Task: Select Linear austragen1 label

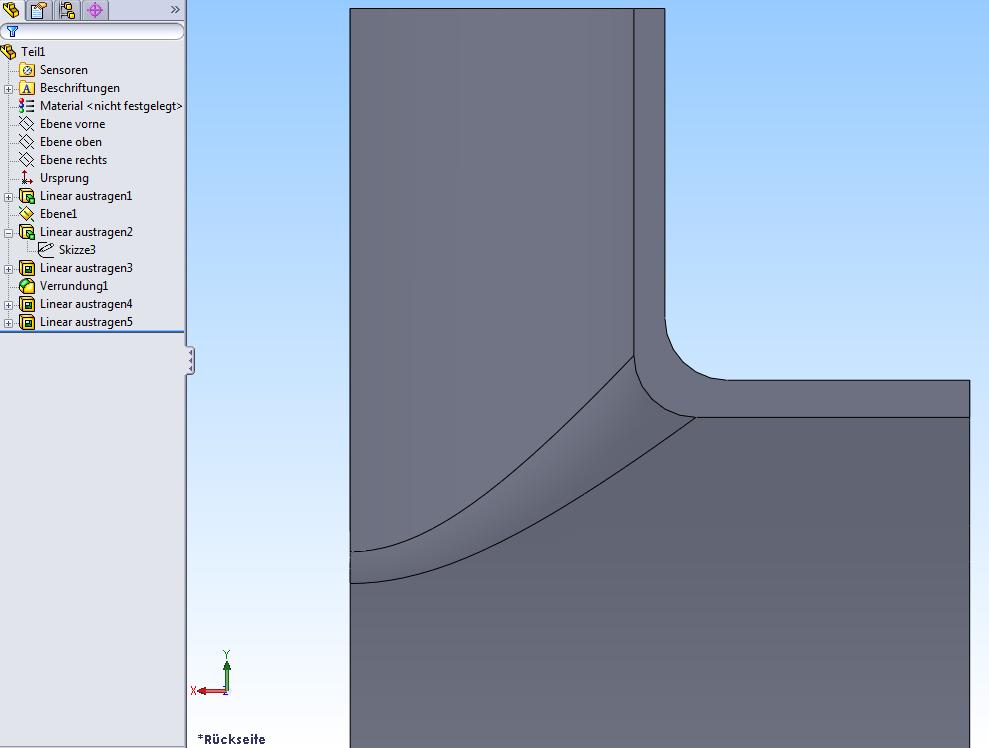Action: pos(86,196)
